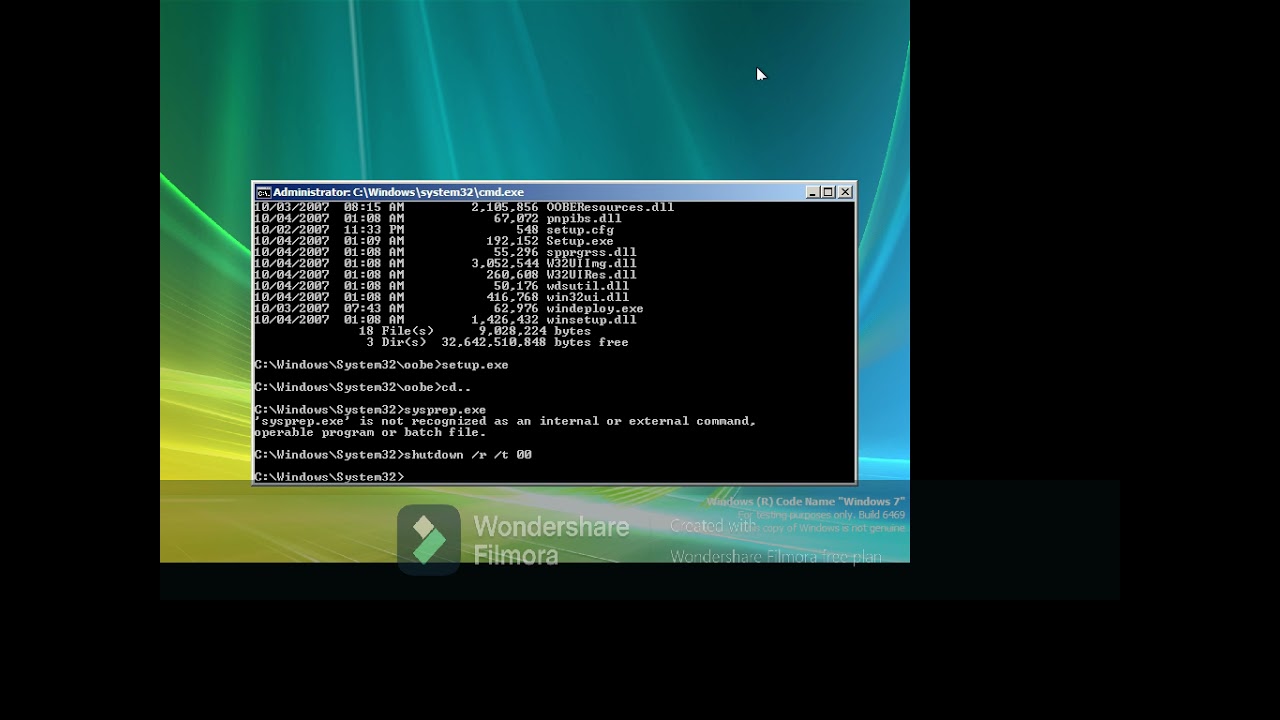Screen dimensions: 1280x720
Task: Select the W32UIImg.dll file name
Action: coord(591,264)
